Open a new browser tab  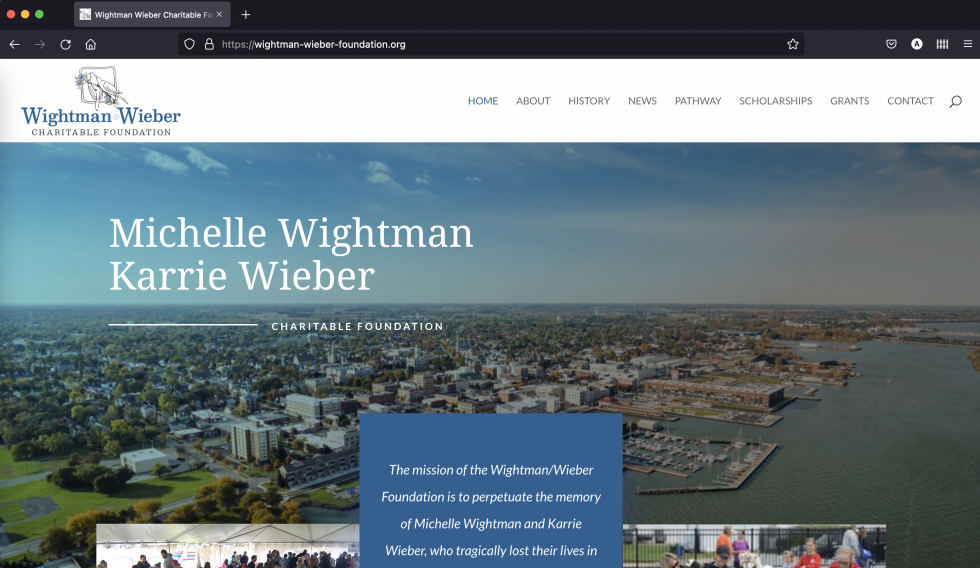coord(246,14)
